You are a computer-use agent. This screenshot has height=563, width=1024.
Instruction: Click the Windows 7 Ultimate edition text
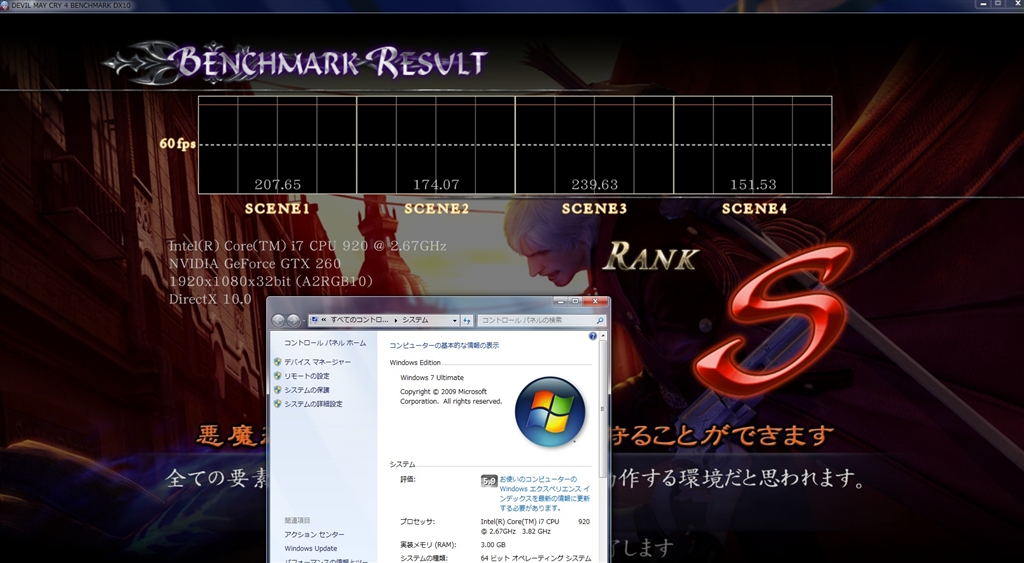tap(432, 378)
